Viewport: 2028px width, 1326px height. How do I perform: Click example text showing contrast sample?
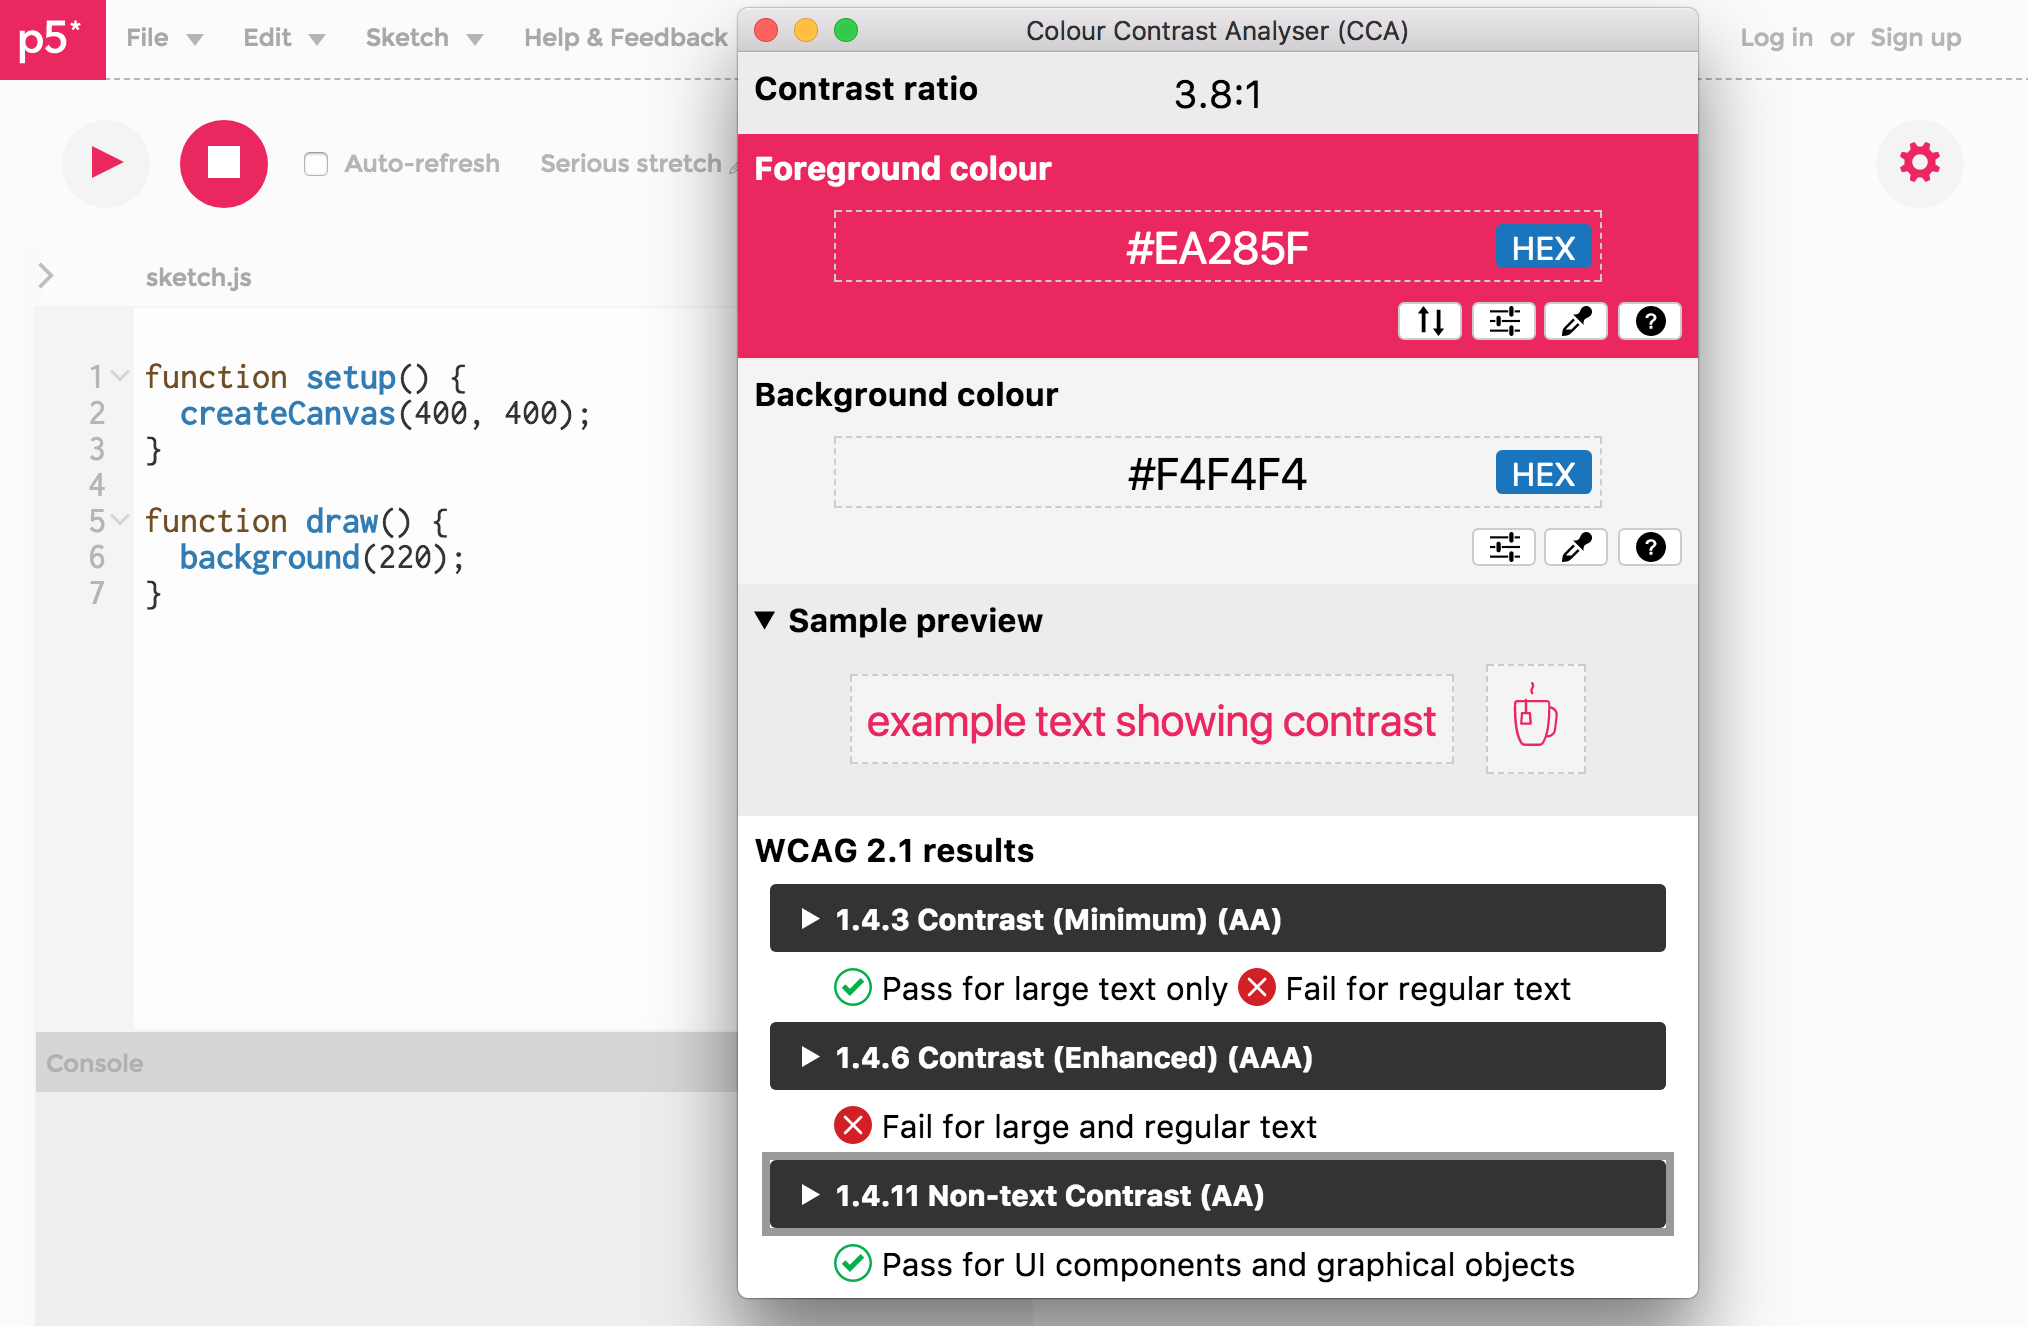coord(1151,720)
